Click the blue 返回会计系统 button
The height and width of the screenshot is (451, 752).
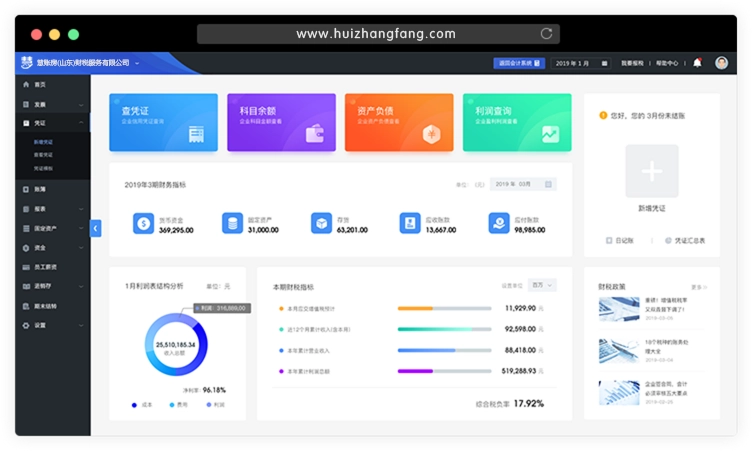[x=519, y=63]
